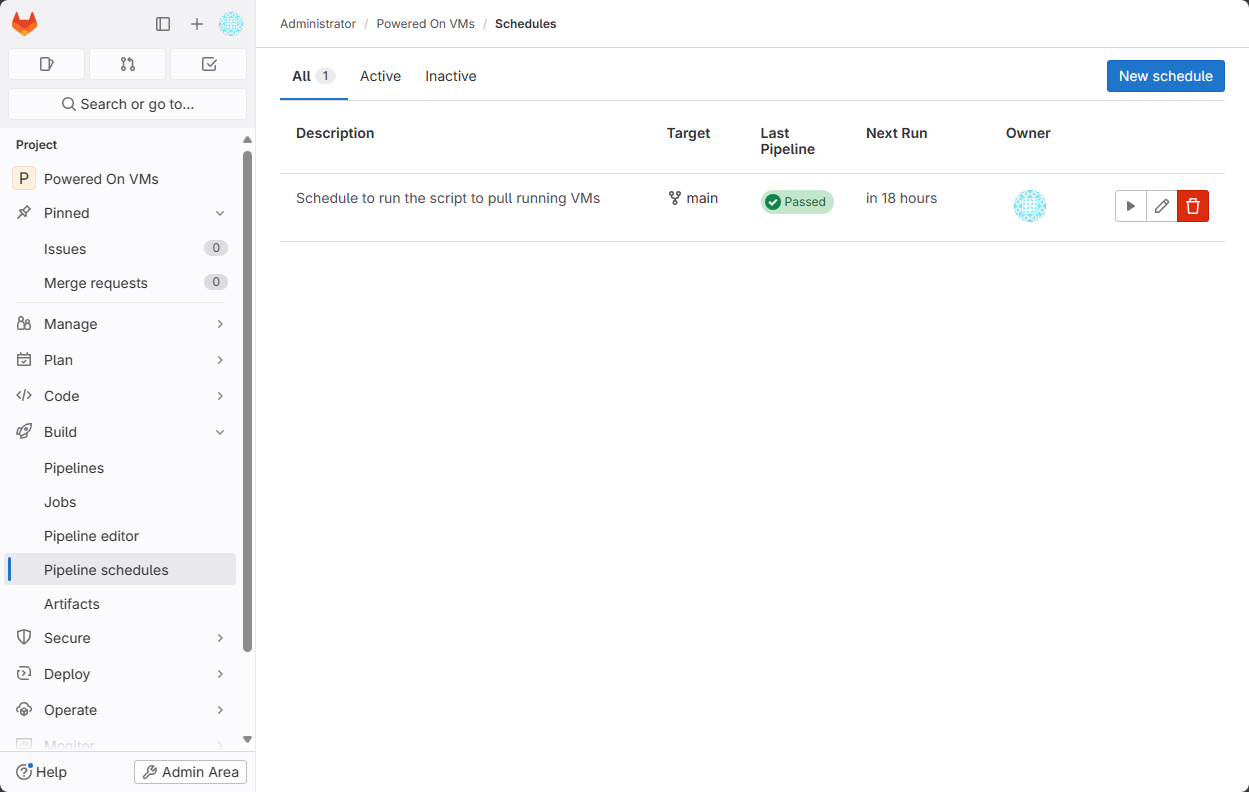Screen dimensions: 1249x792
Task: Click the Description column header
Action: (x=335, y=133)
